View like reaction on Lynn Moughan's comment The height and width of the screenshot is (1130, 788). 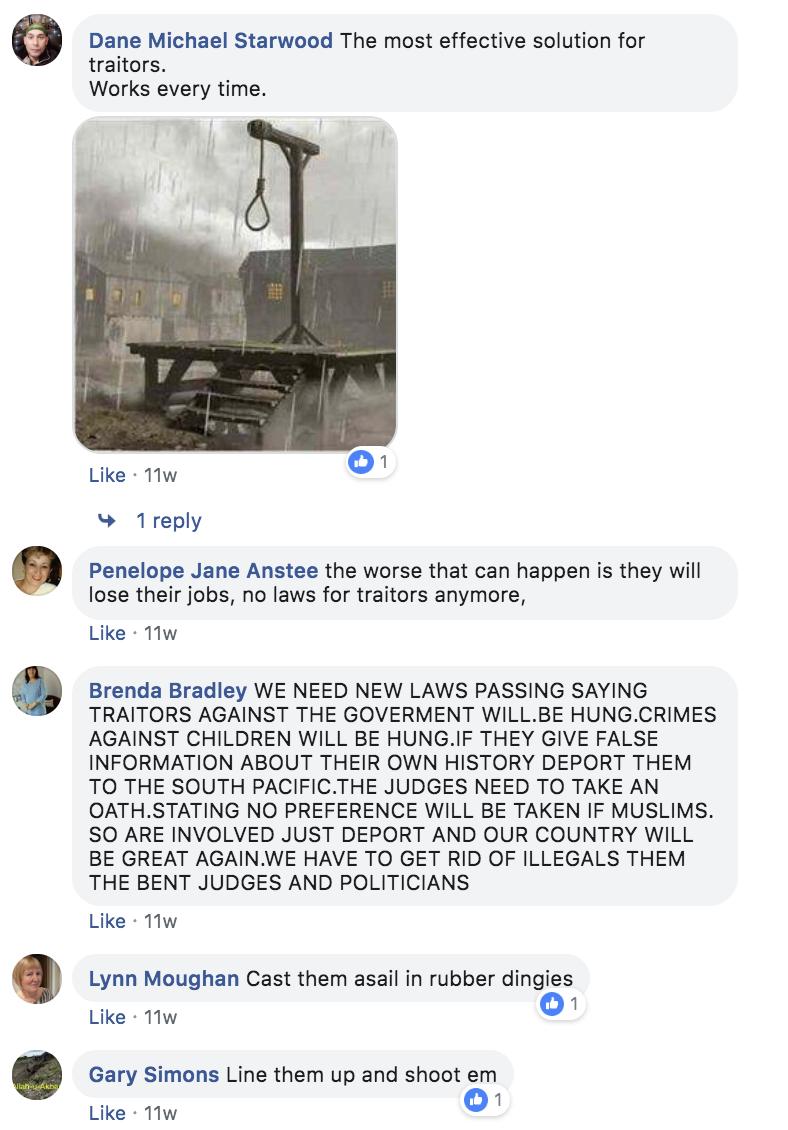(560, 1003)
